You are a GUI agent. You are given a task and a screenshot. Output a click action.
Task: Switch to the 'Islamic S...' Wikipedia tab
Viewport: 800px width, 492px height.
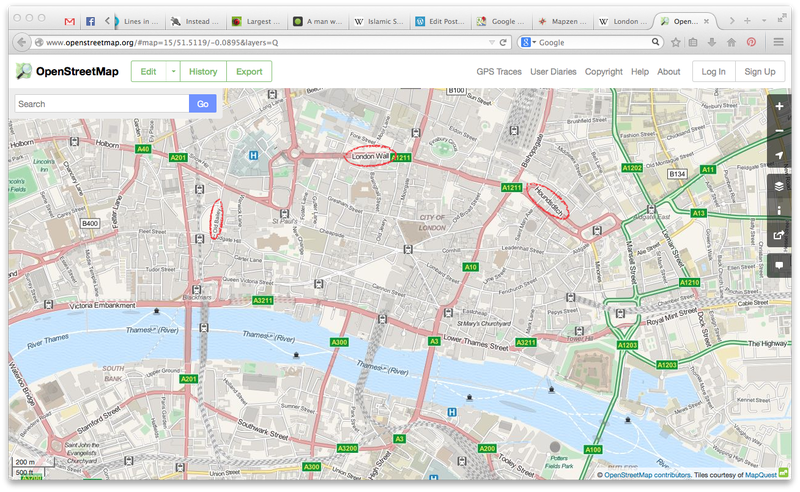(380, 21)
